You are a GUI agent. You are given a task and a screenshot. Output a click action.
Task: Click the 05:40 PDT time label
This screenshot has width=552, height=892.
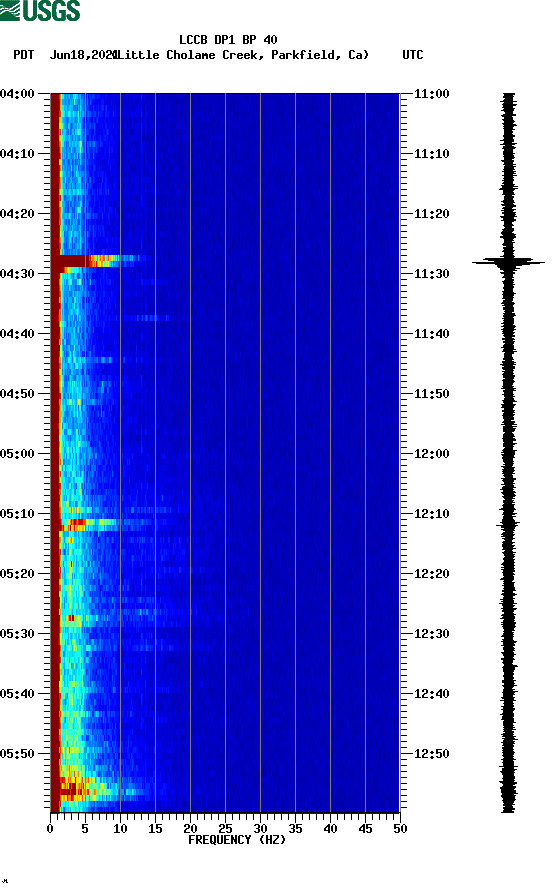coord(17,693)
